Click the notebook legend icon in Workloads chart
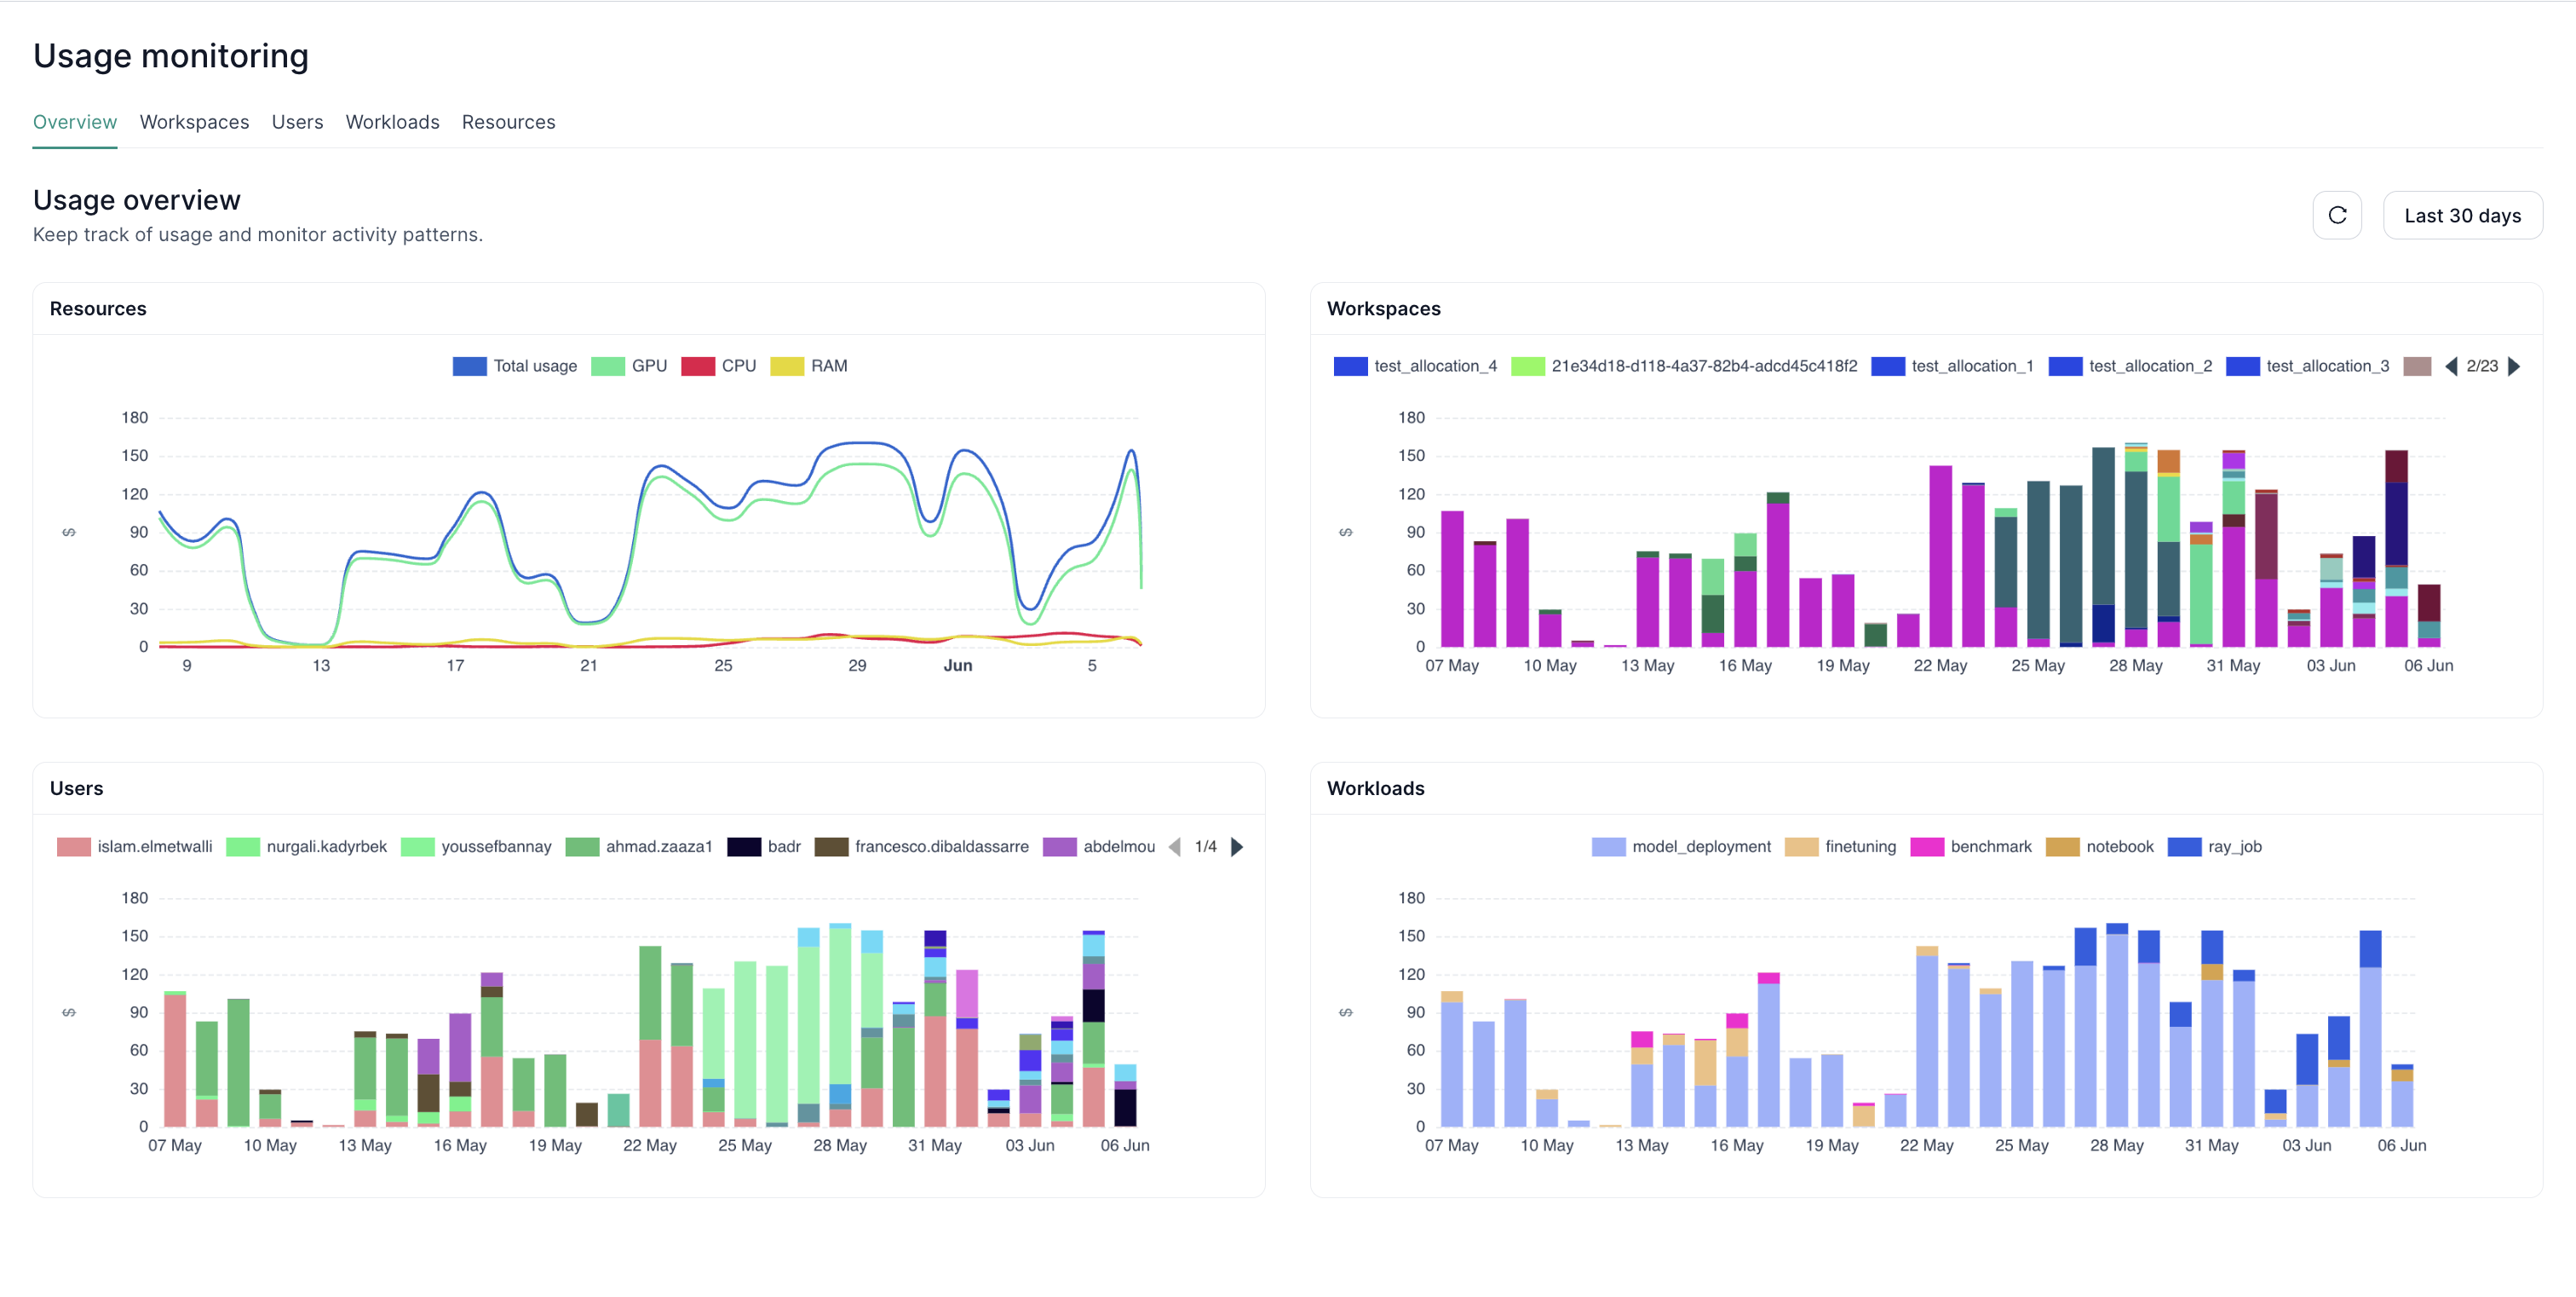This screenshot has height=1297, width=2576. (2060, 846)
